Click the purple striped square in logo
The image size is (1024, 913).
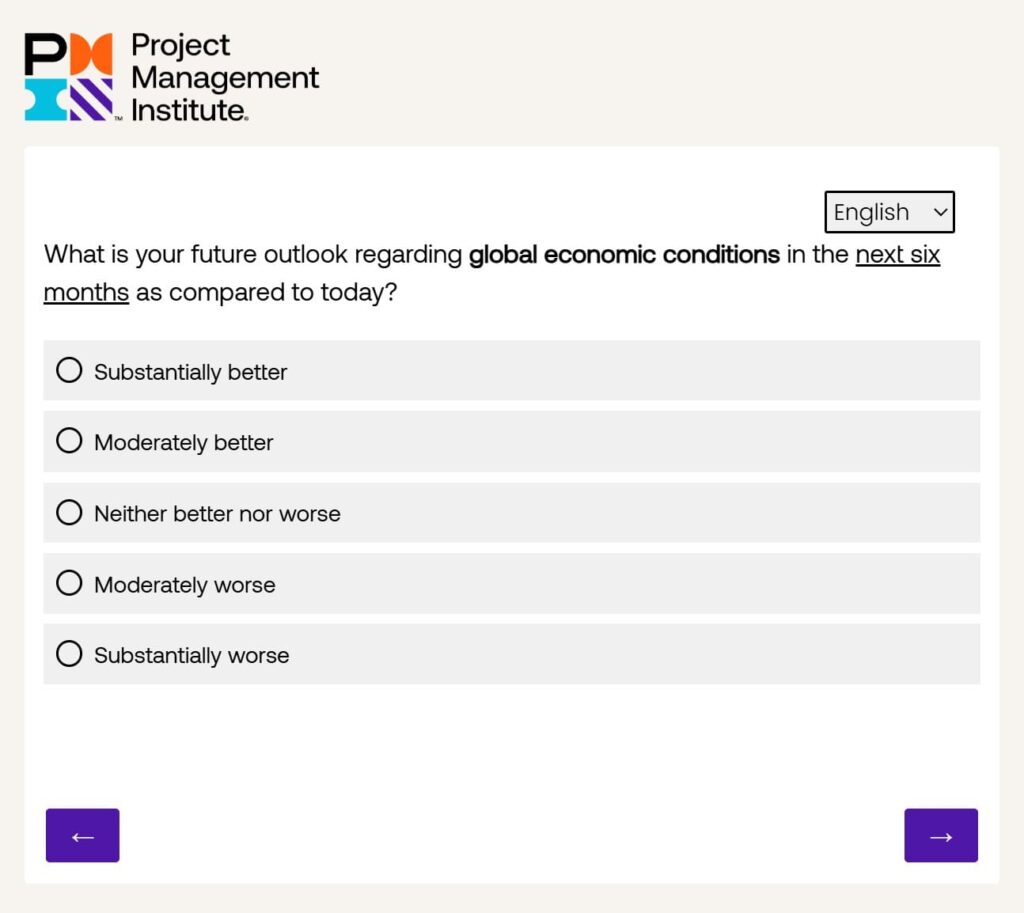[91, 99]
